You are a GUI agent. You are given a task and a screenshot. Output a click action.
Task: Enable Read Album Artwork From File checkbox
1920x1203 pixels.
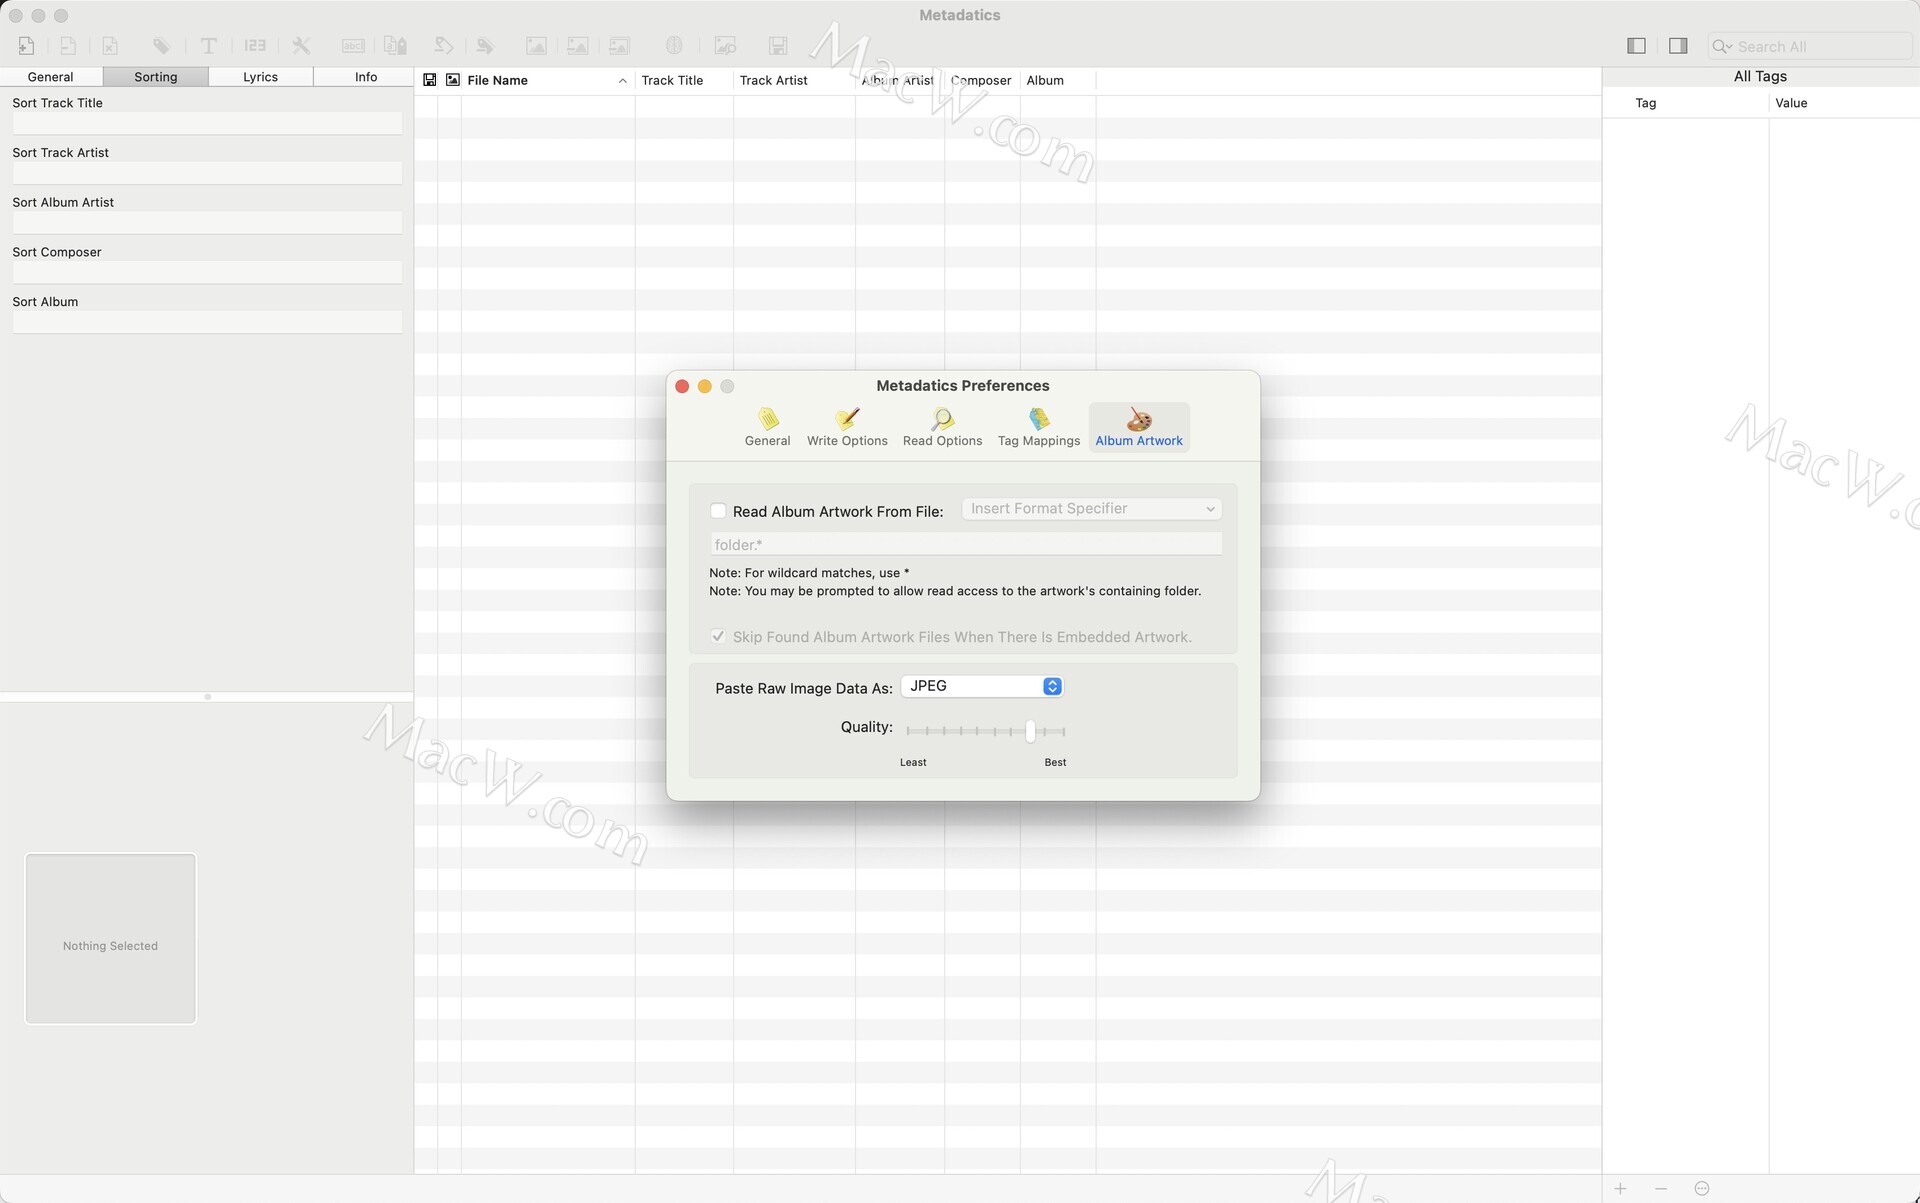pyautogui.click(x=718, y=511)
